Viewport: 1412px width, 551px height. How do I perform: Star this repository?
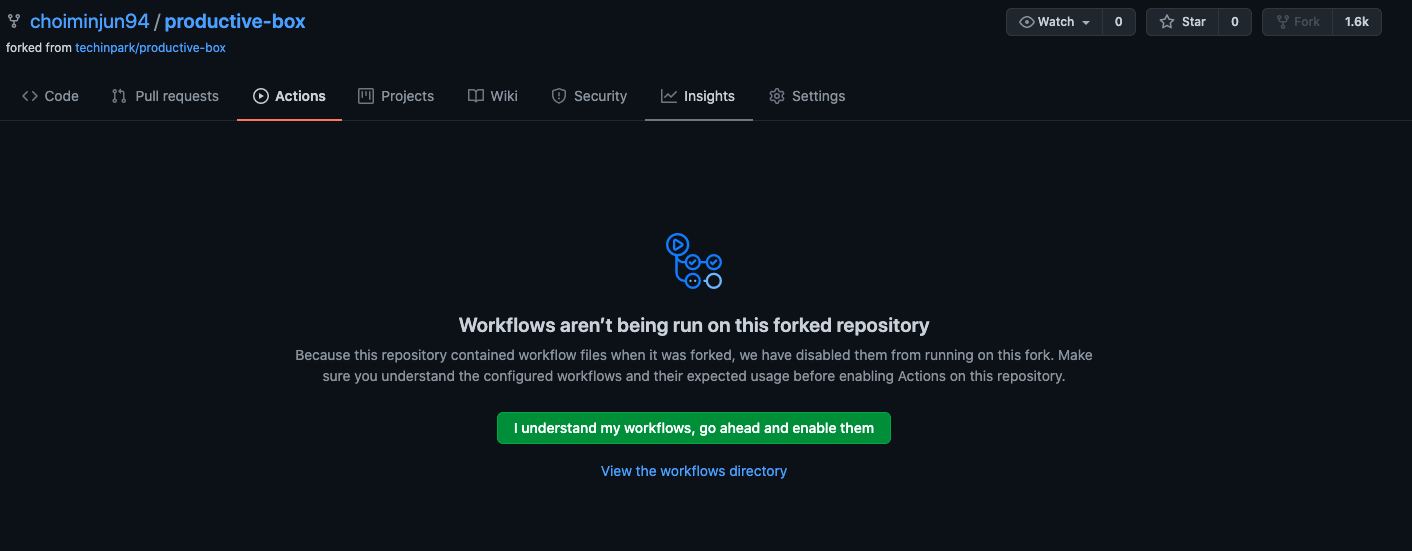[x=1182, y=22]
